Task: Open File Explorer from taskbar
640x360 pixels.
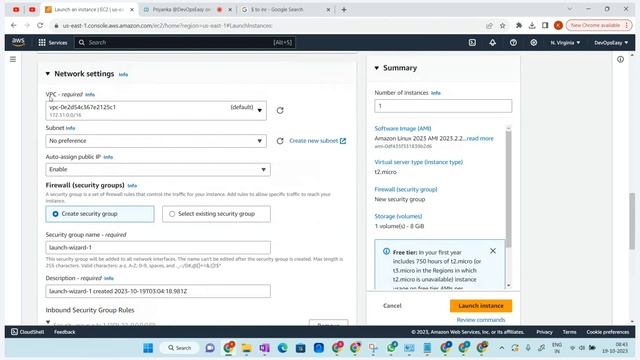Action: pos(247,348)
